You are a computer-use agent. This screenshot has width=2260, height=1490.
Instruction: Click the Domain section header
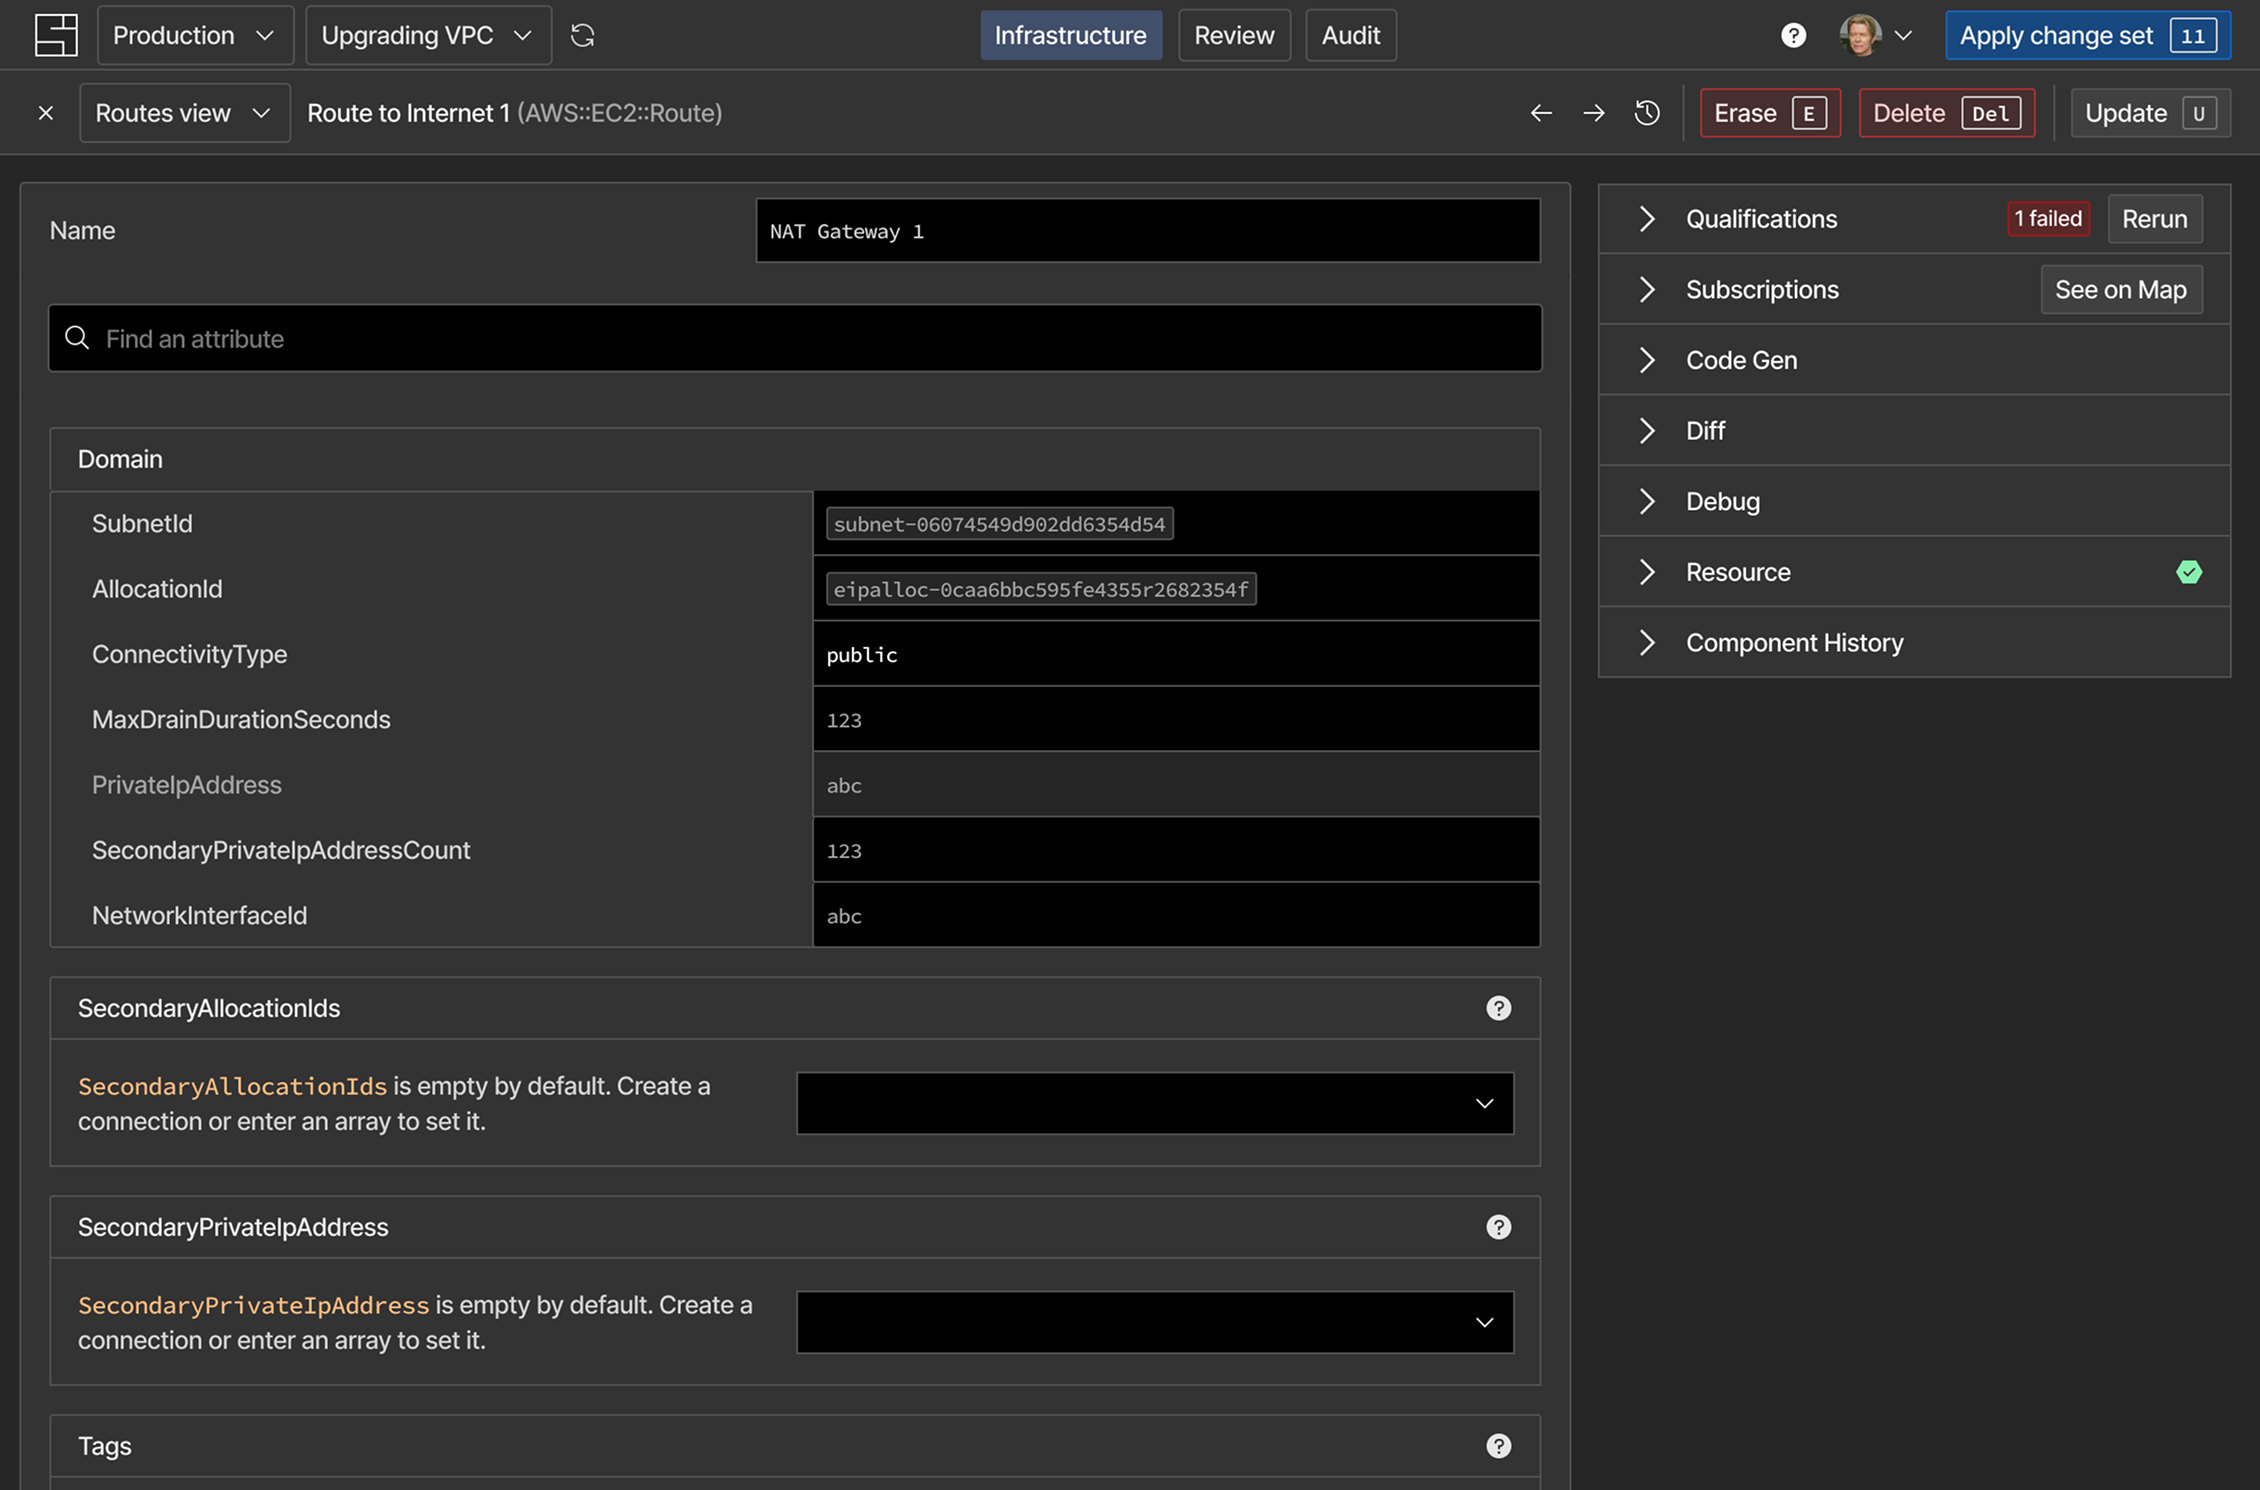pyautogui.click(x=795, y=459)
